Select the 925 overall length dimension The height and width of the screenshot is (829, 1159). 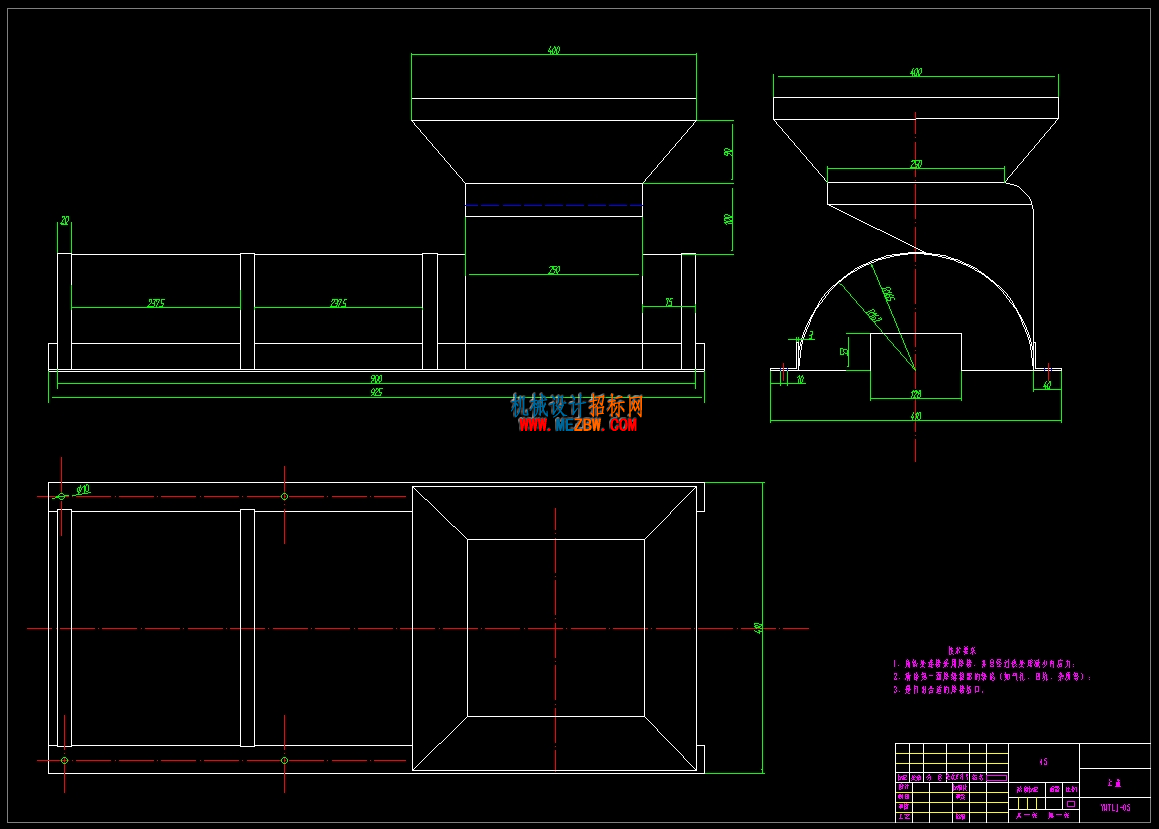376,392
